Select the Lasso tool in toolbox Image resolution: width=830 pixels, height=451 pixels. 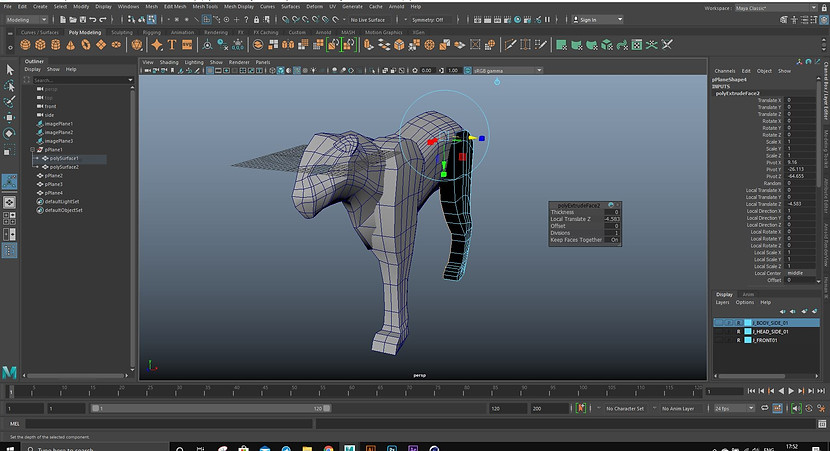click(x=10, y=86)
